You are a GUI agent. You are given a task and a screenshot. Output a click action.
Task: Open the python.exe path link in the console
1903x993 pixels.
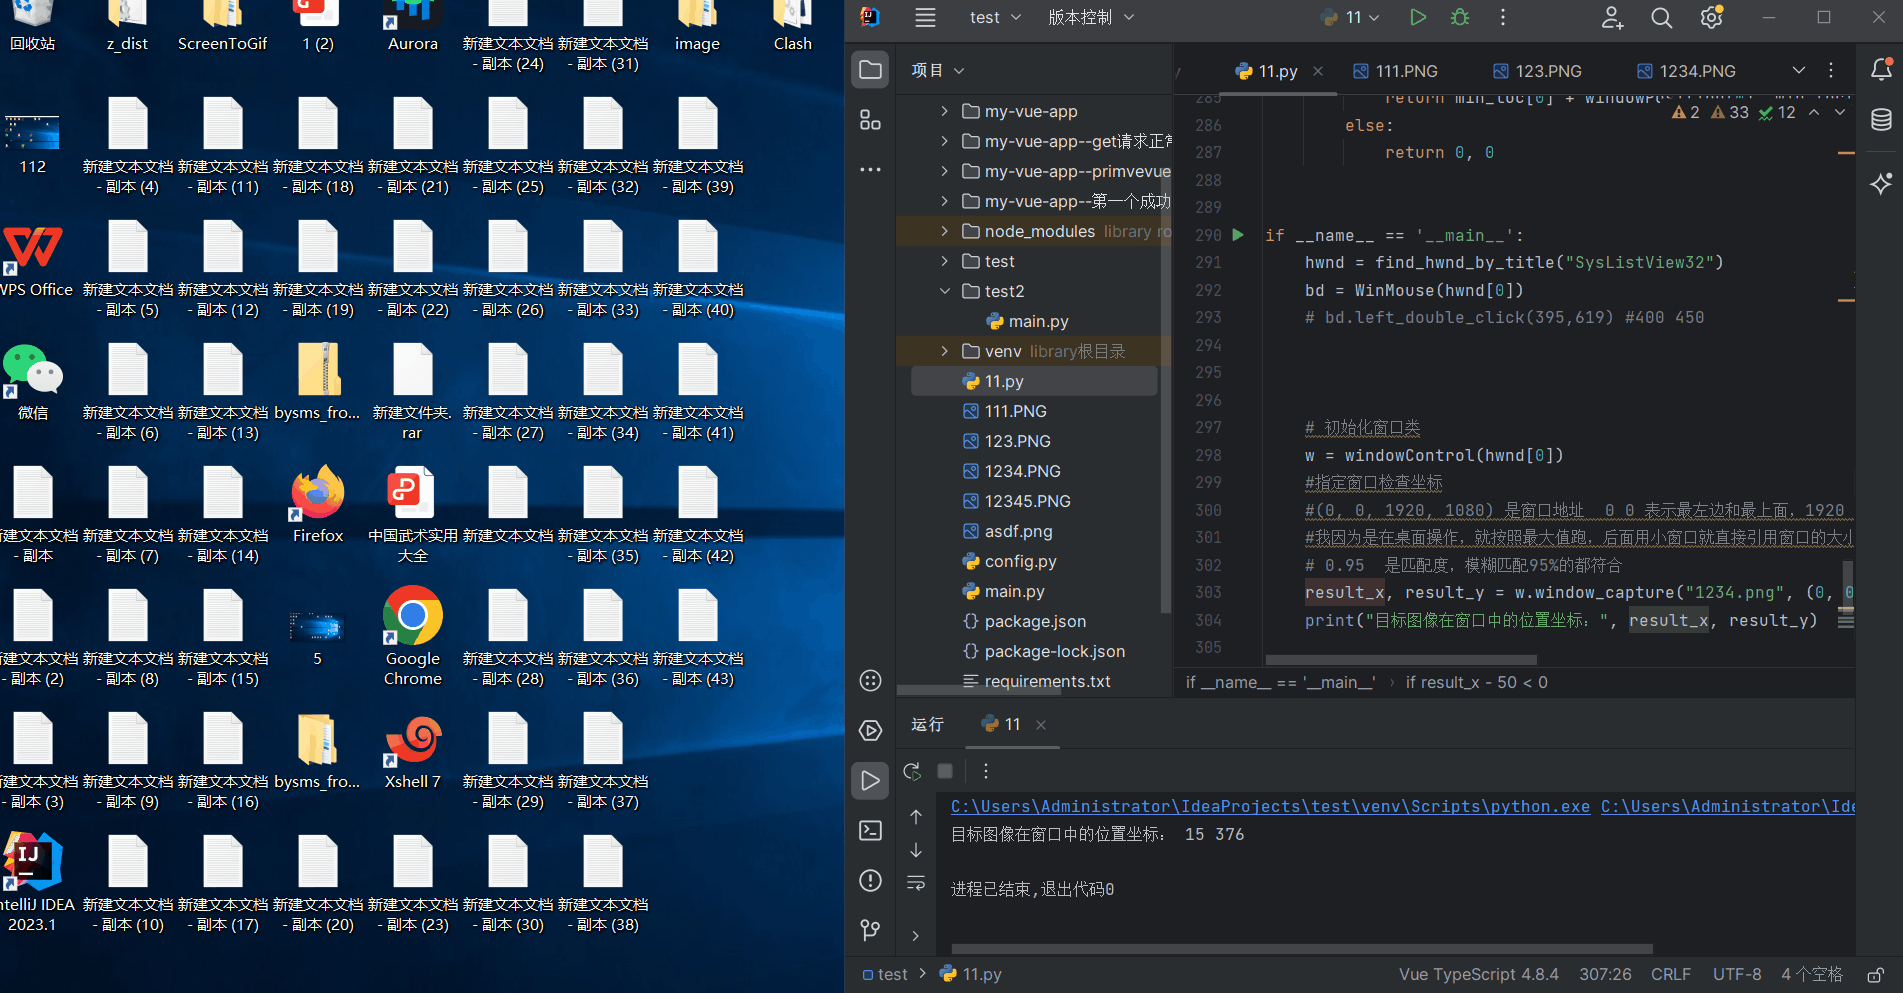coord(1270,806)
